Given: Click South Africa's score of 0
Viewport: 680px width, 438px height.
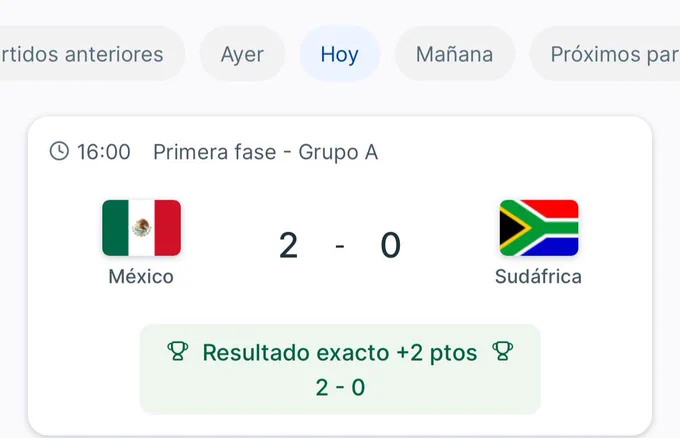Looking at the screenshot, I should pos(390,245).
